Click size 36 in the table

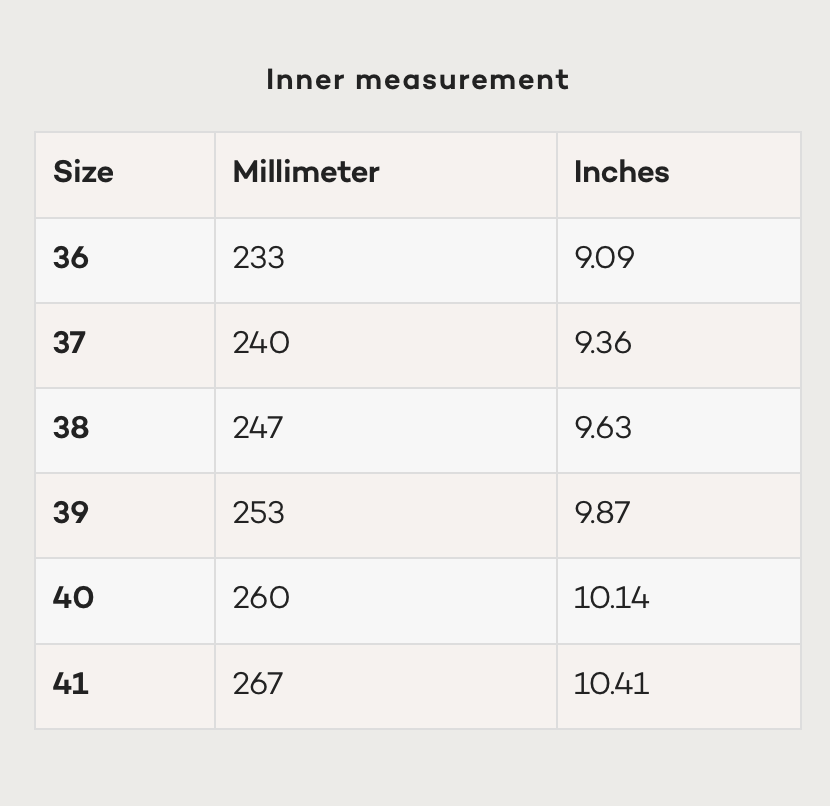71,258
